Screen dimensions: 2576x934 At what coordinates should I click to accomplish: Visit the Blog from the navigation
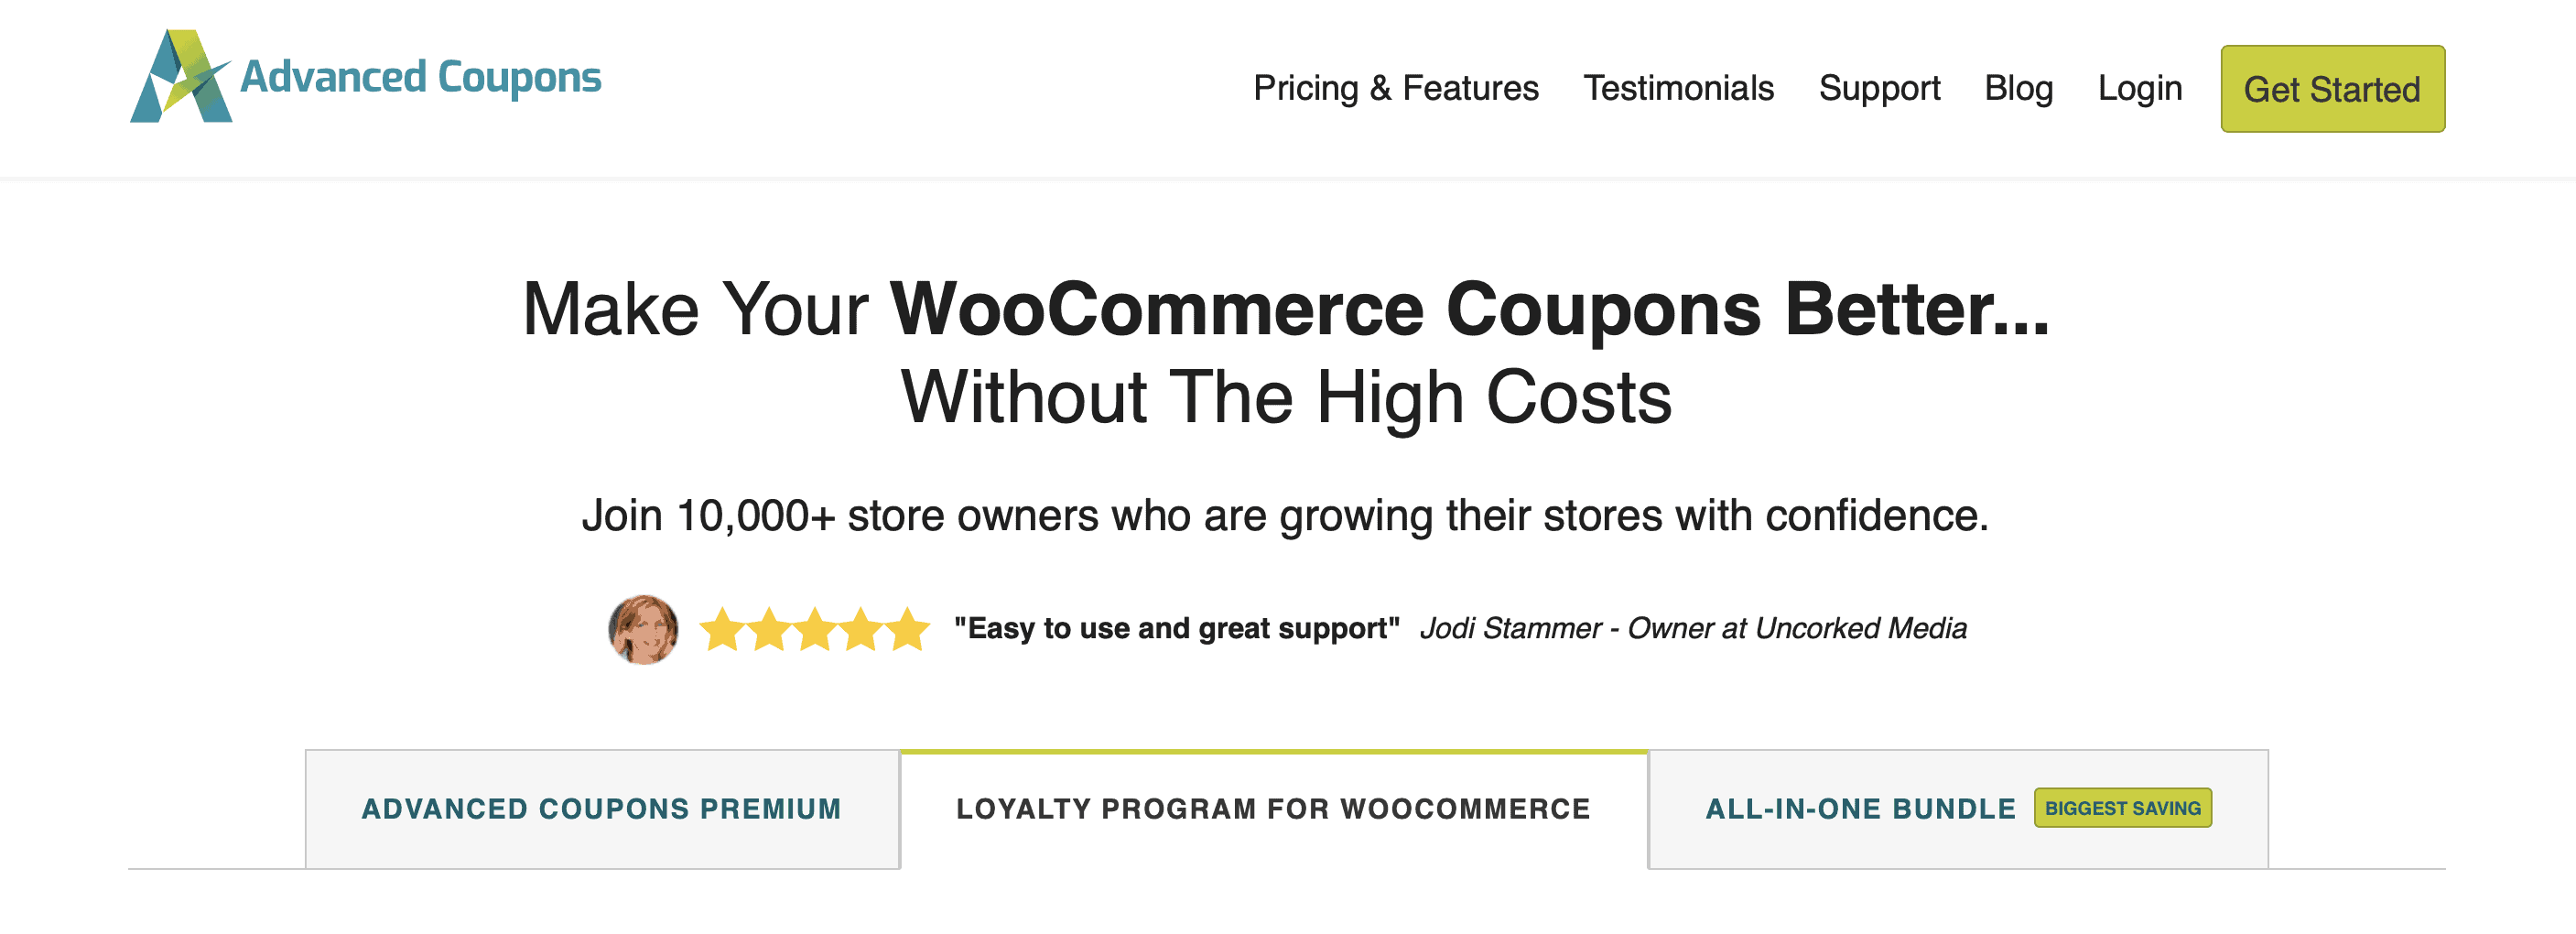pos(2018,88)
